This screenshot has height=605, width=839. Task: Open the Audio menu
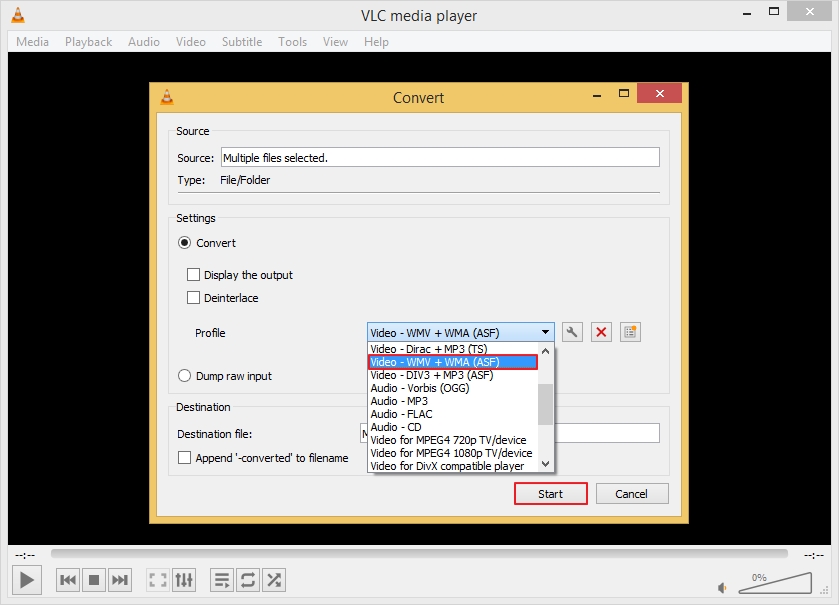143,42
